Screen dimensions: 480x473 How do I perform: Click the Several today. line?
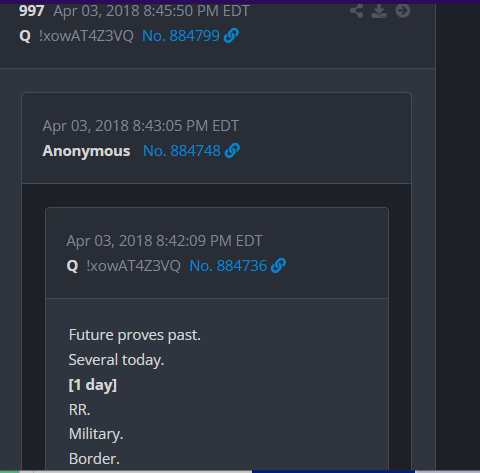tap(116, 360)
